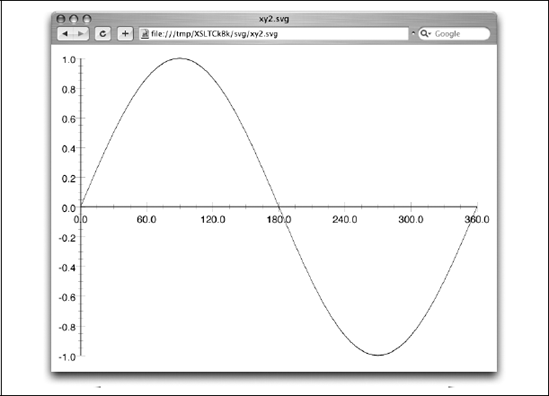This screenshot has width=549, height=396.
Task: Open the magnifier dropdown in the search field
Action: [x=425, y=34]
